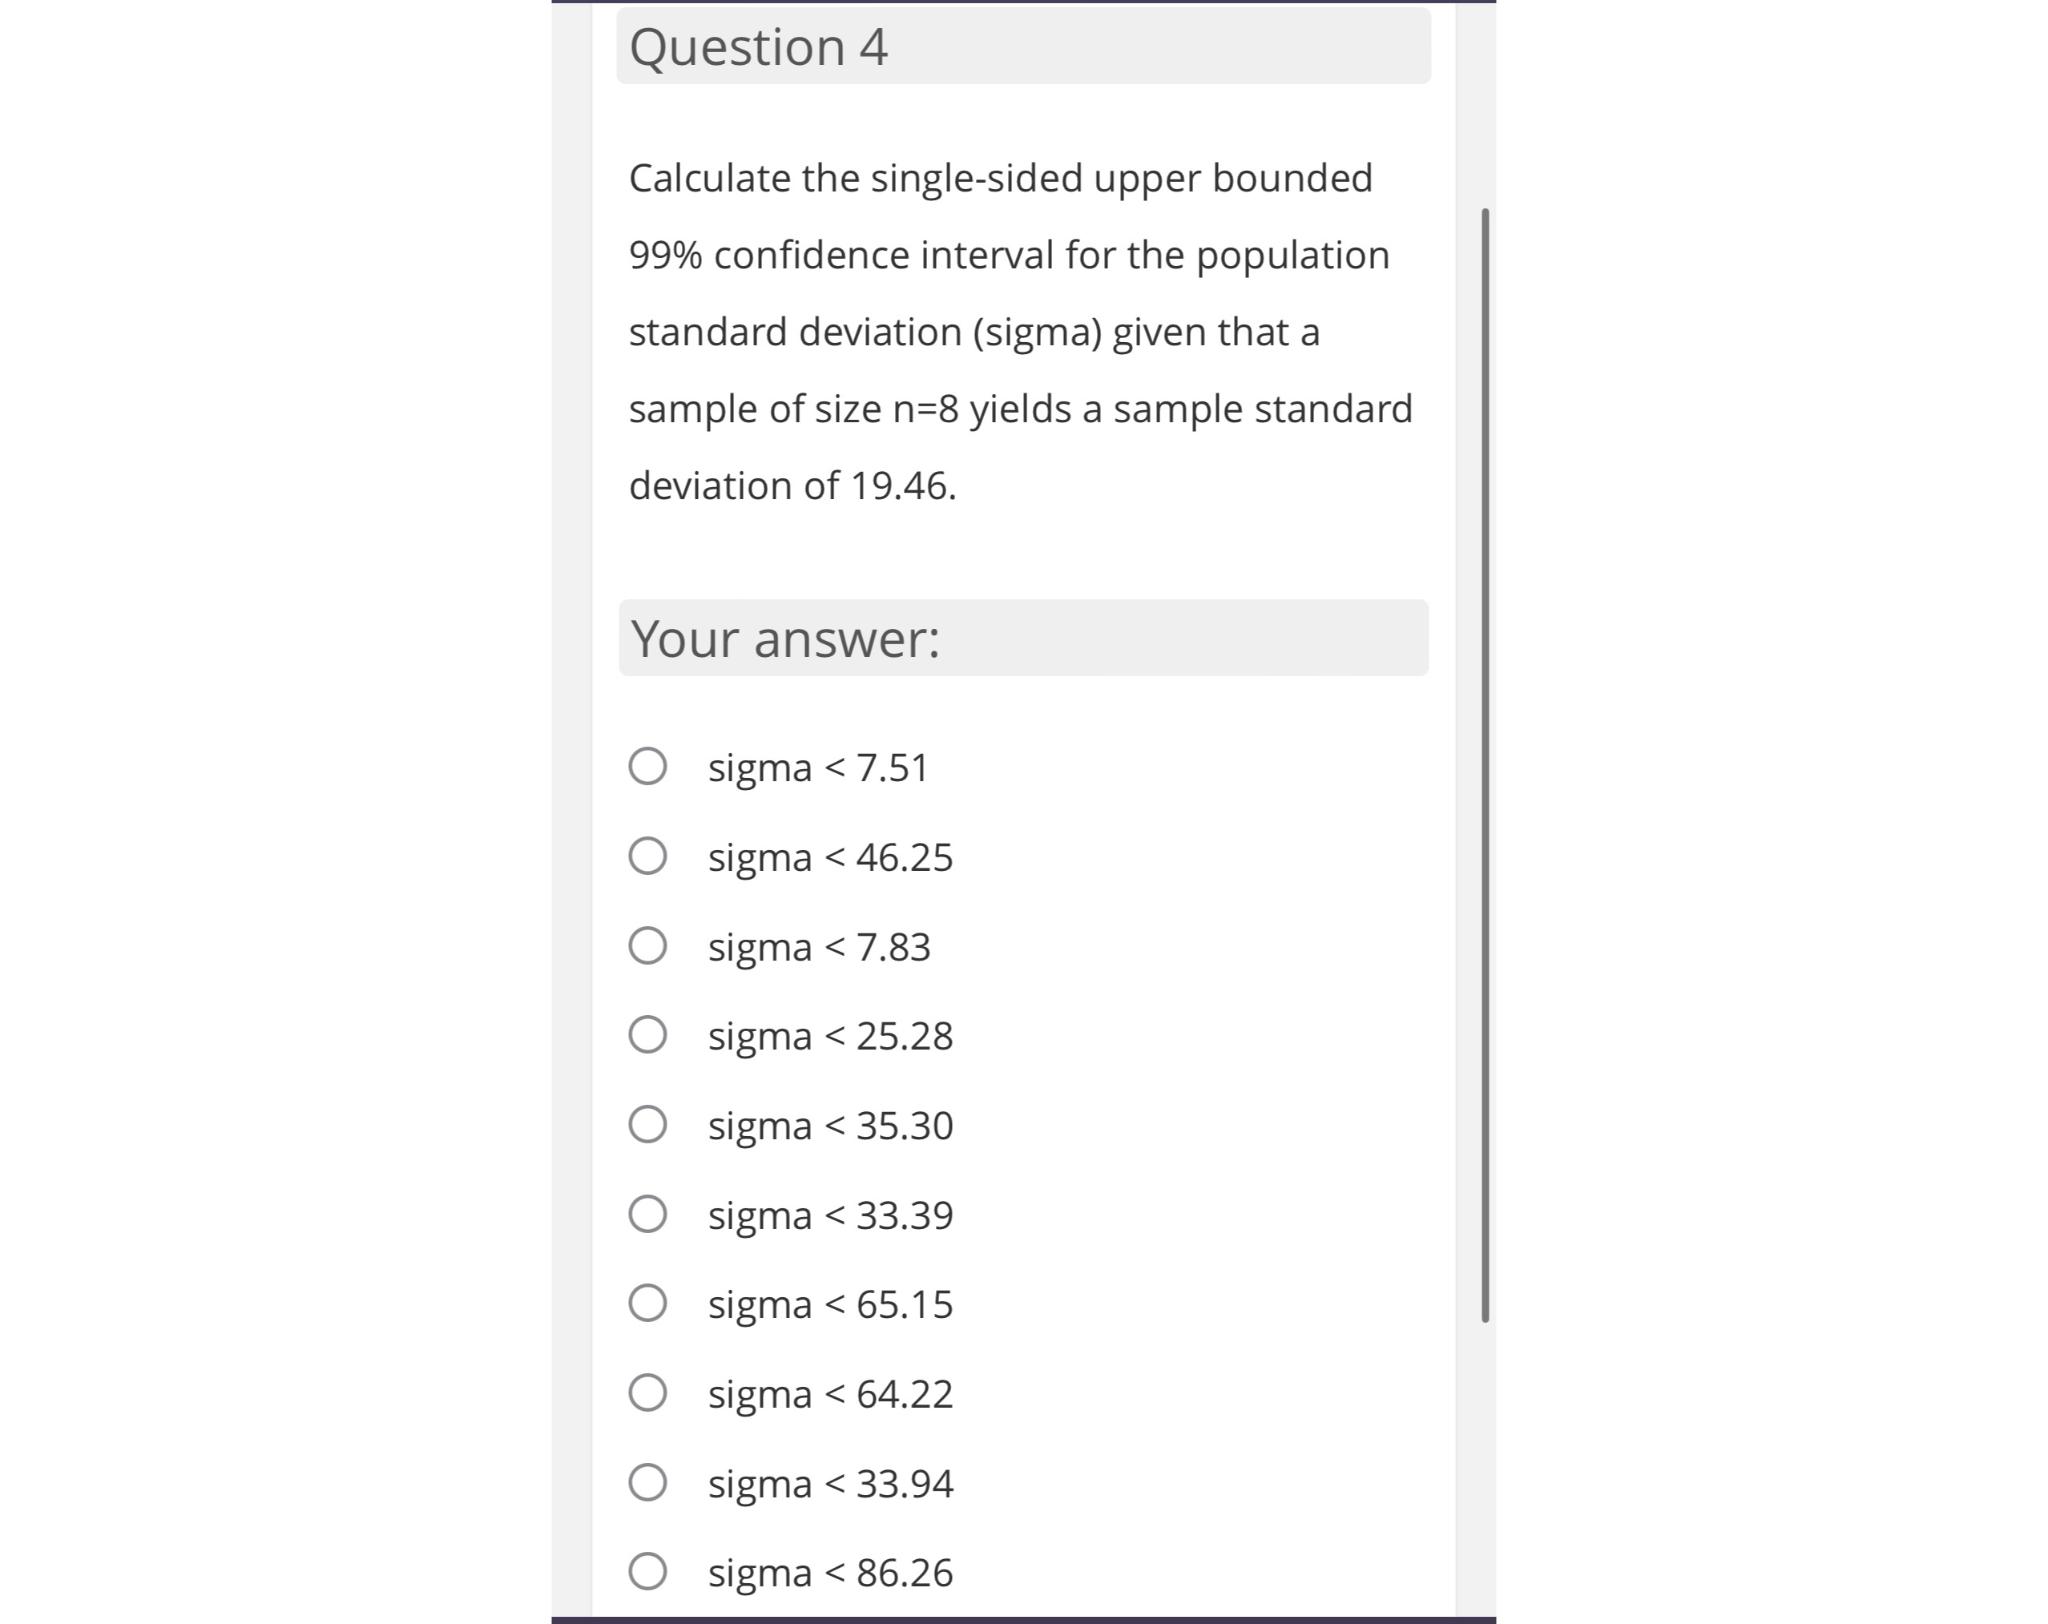The image size is (2048, 1624).
Task: Click the Question 4 header
Action: [x=760, y=45]
